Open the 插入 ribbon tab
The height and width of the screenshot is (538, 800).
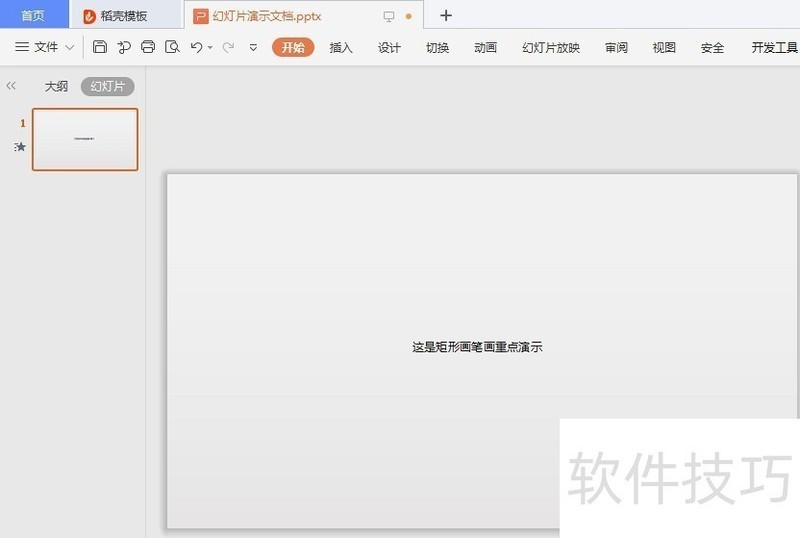(x=341, y=48)
